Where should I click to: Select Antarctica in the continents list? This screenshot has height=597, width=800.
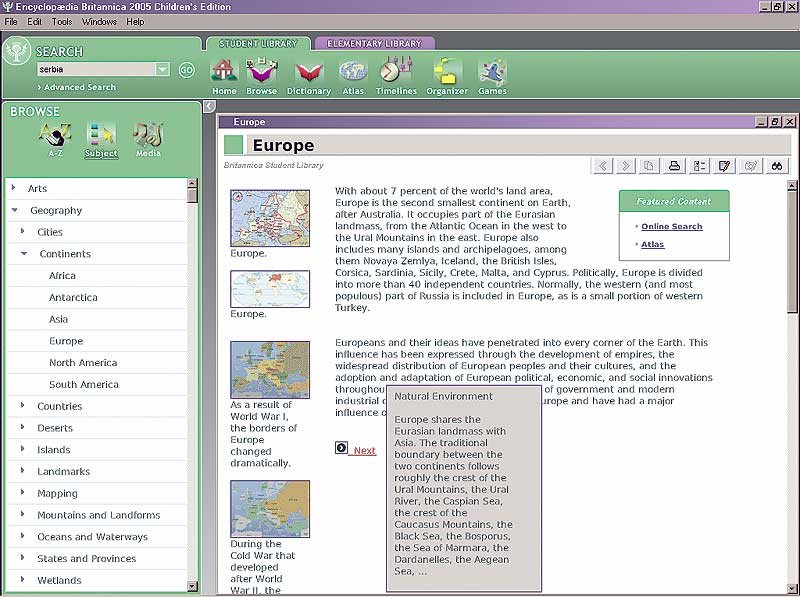click(x=73, y=297)
